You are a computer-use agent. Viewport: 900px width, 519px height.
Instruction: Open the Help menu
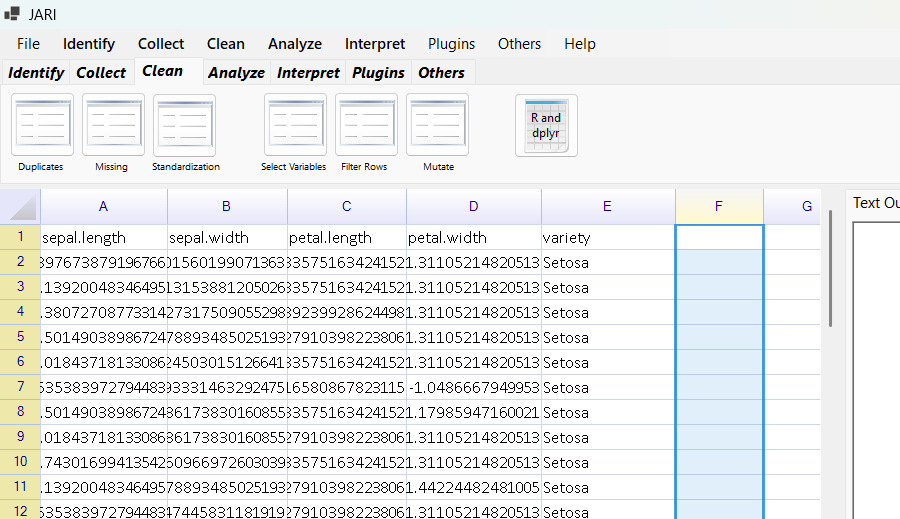[x=579, y=44]
